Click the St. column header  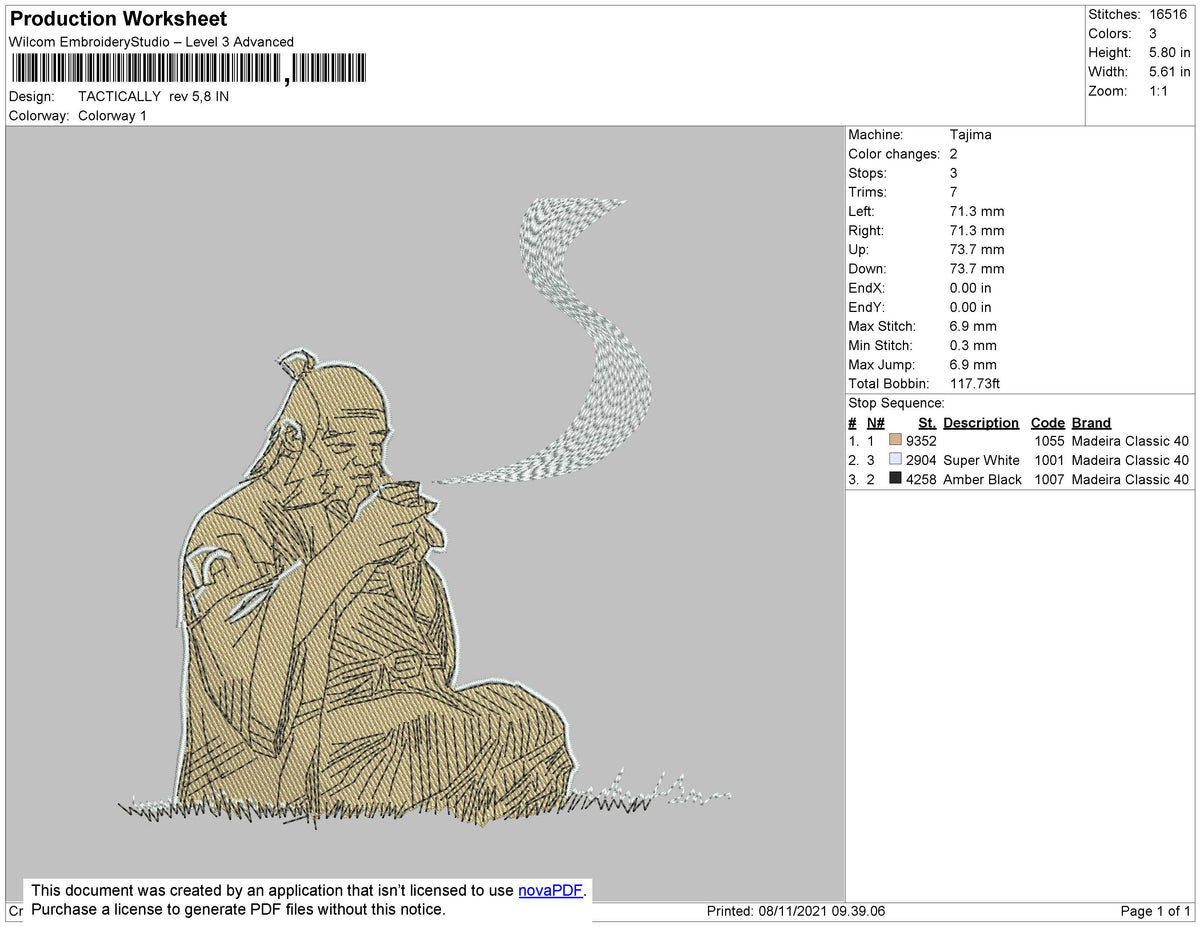(926, 423)
